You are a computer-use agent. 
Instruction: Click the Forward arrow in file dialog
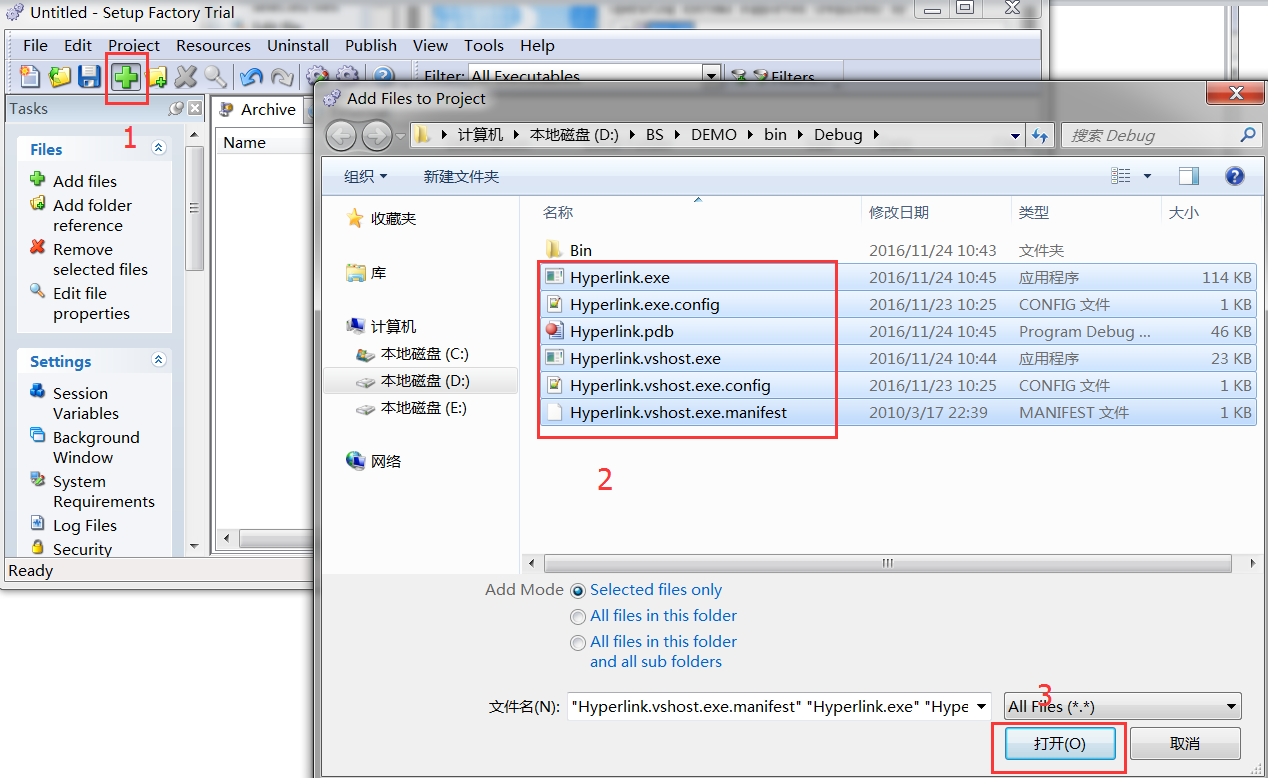(376, 136)
